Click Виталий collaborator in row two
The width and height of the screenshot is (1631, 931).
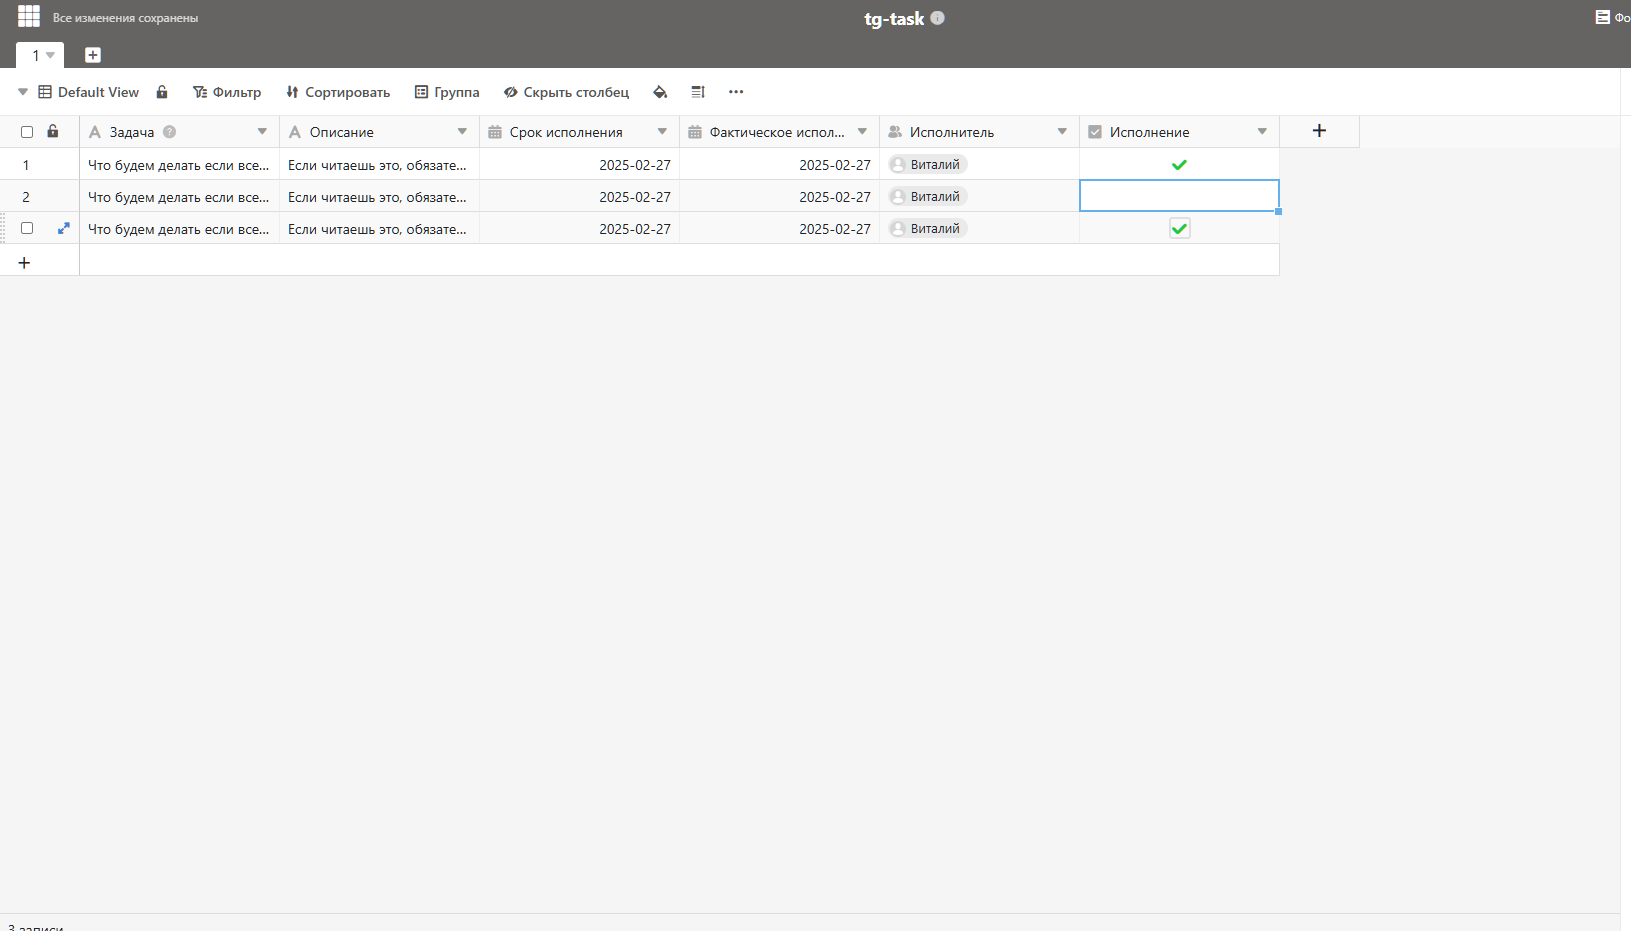click(927, 197)
